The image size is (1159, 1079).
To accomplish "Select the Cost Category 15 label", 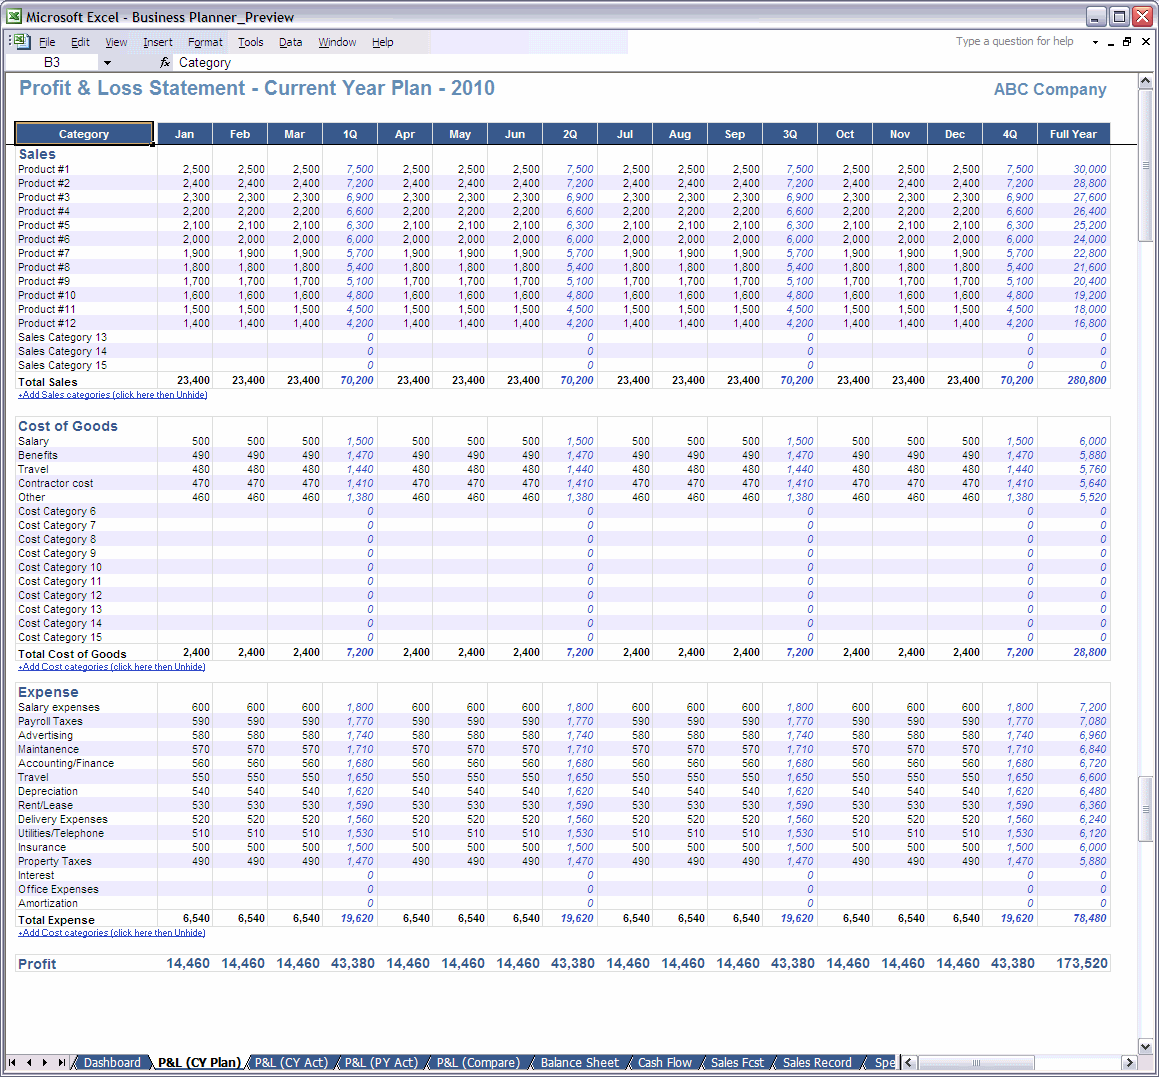I will 60,638.
